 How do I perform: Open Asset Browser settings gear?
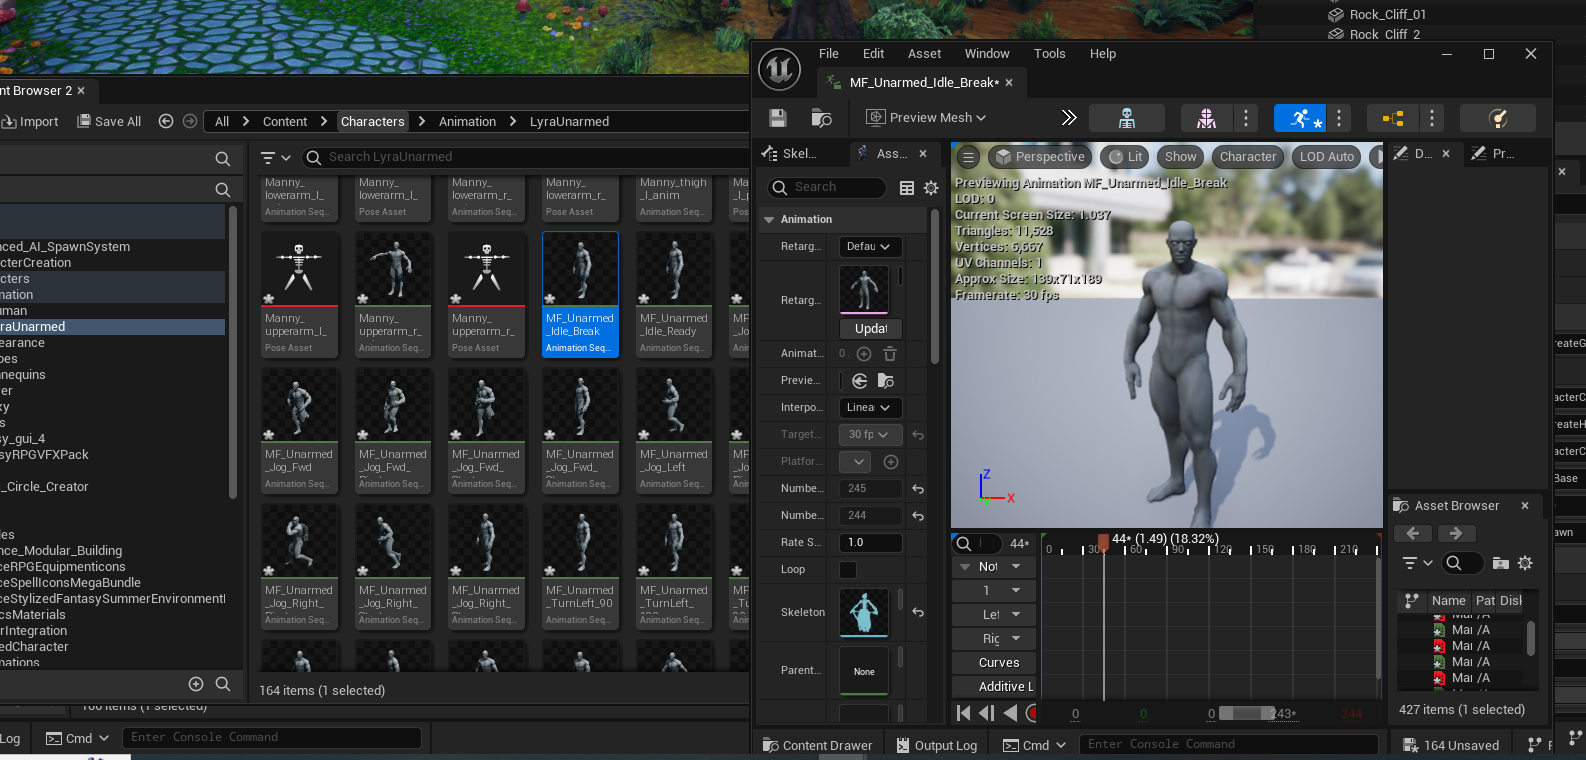pyautogui.click(x=1525, y=564)
